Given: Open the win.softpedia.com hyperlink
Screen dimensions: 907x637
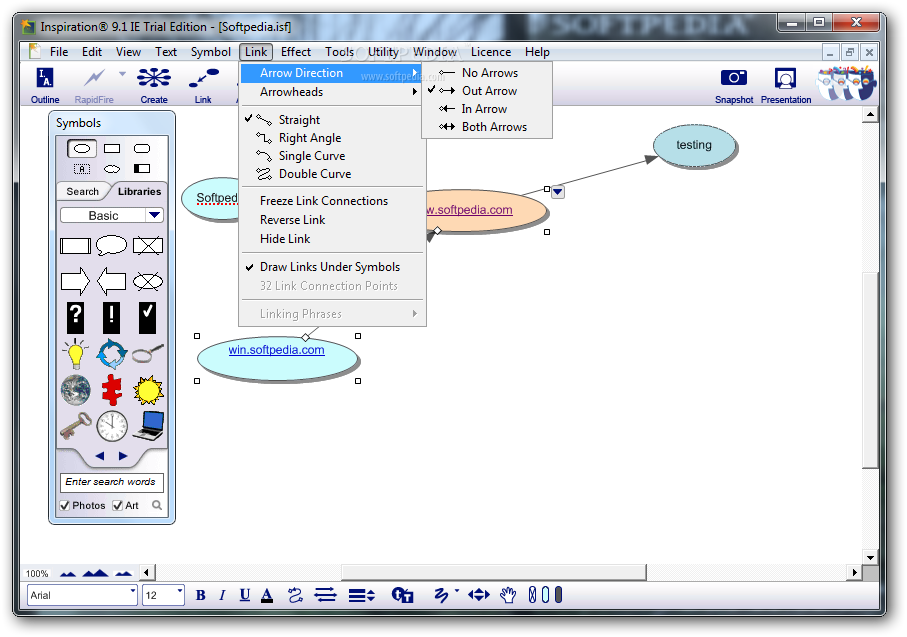Looking at the screenshot, I should [x=276, y=349].
